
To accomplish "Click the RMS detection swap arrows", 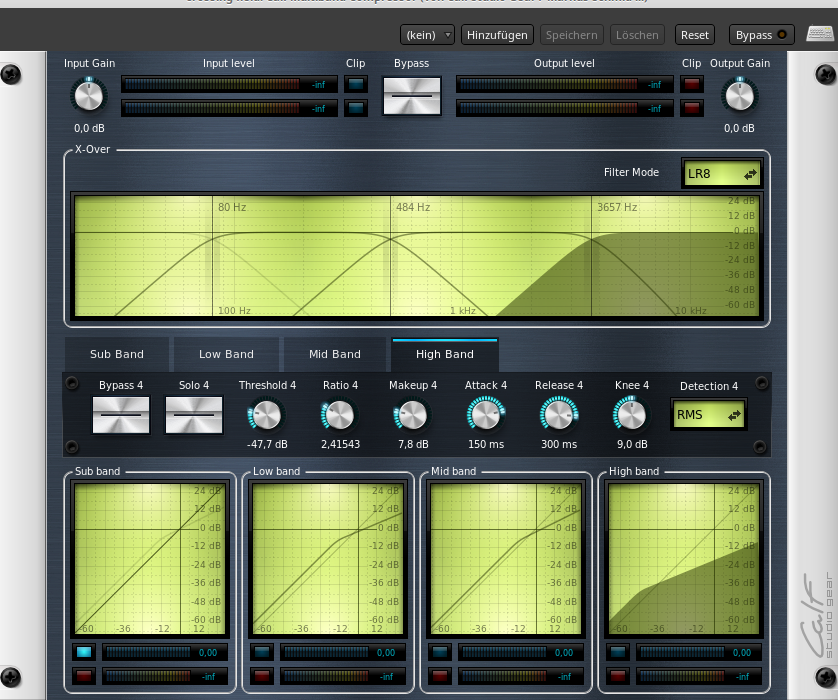I will click(x=734, y=415).
